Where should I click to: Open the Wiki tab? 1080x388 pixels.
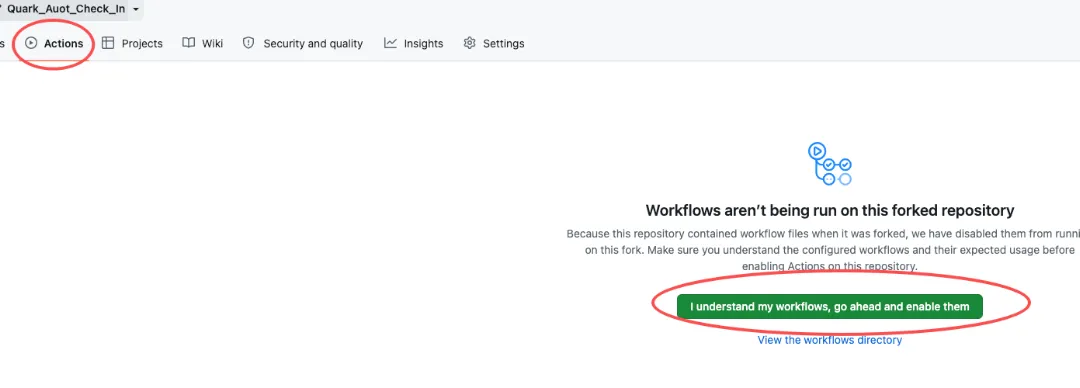pyautogui.click(x=202, y=43)
